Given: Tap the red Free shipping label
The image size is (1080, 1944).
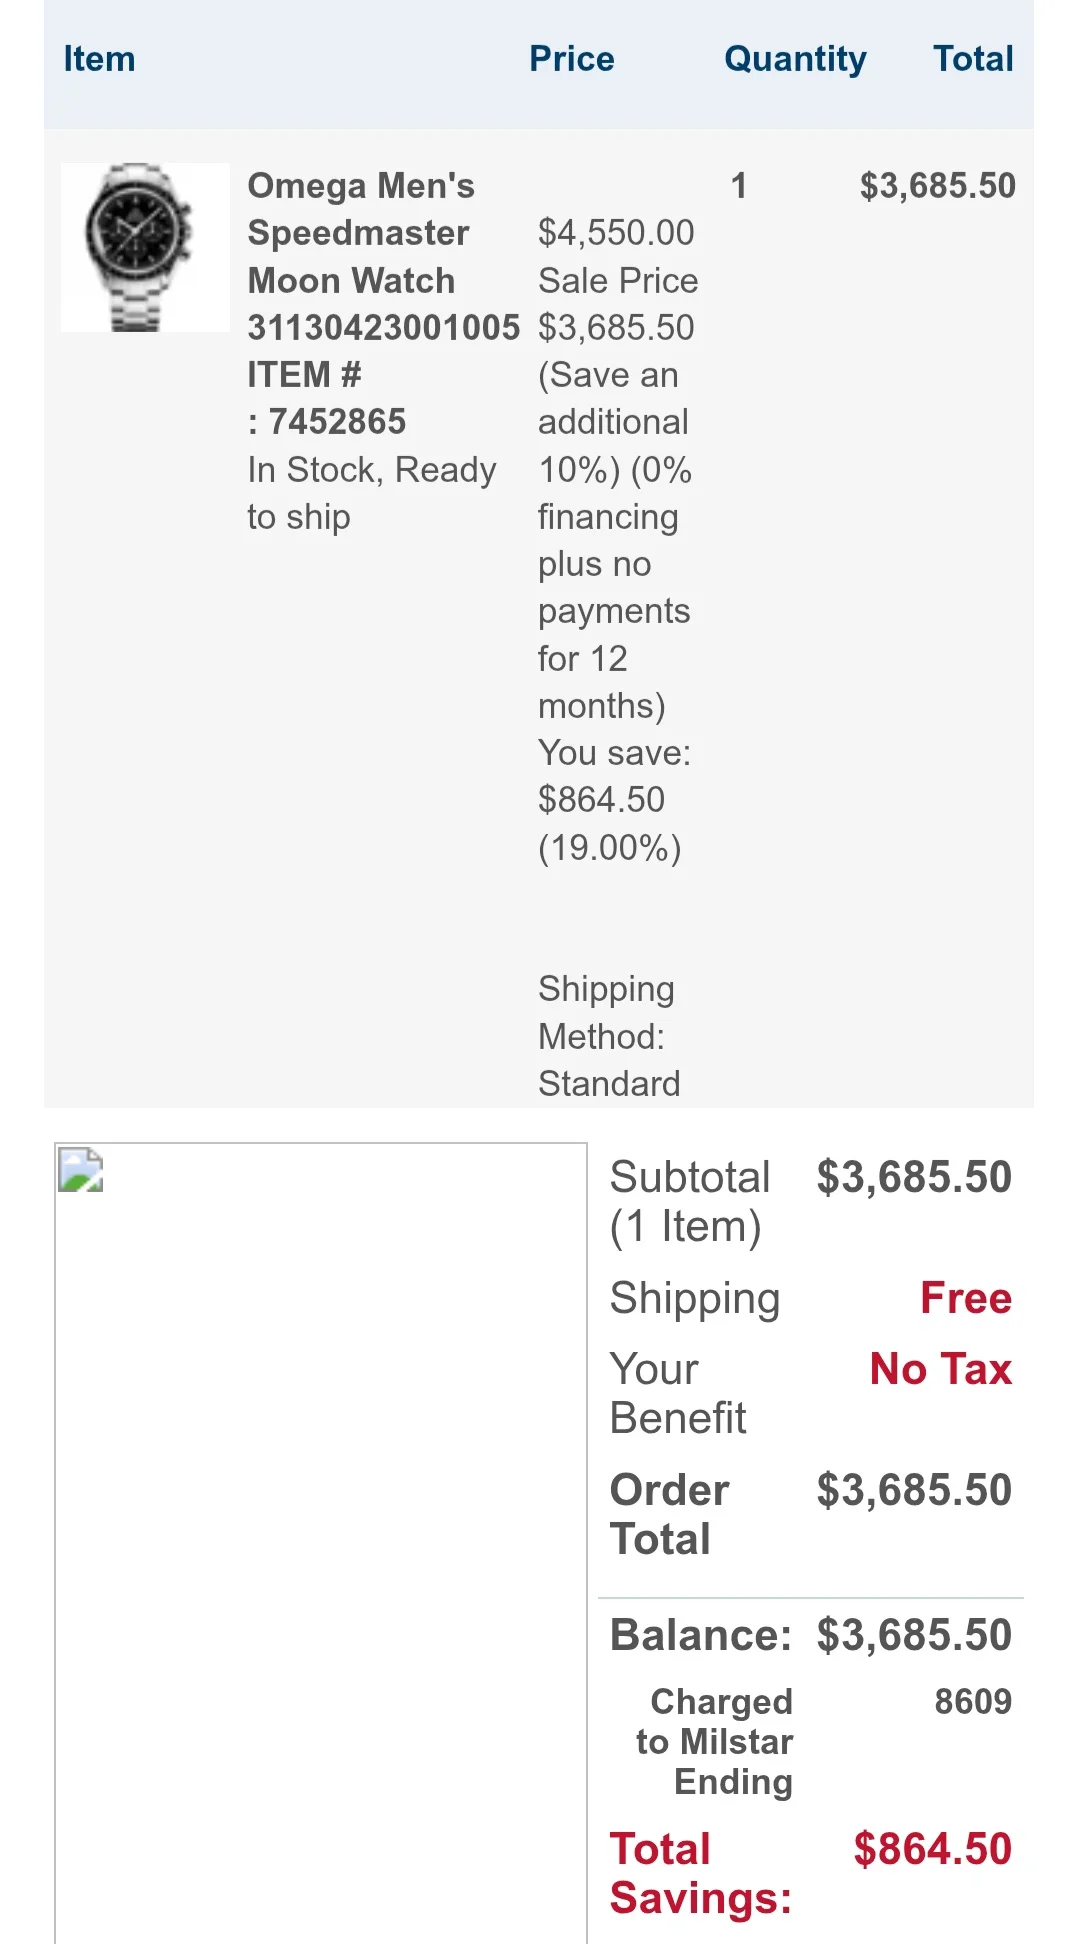Looking at the screenshot, I should point(965,1298).
